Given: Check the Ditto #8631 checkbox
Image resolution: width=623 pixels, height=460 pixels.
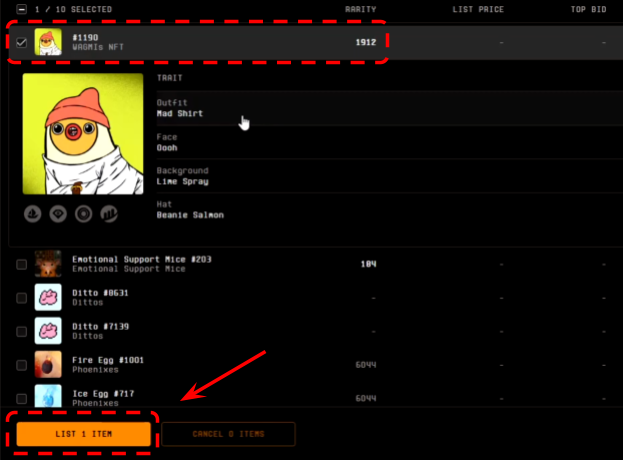Looking at the screenshot, I should click(21, 298).
